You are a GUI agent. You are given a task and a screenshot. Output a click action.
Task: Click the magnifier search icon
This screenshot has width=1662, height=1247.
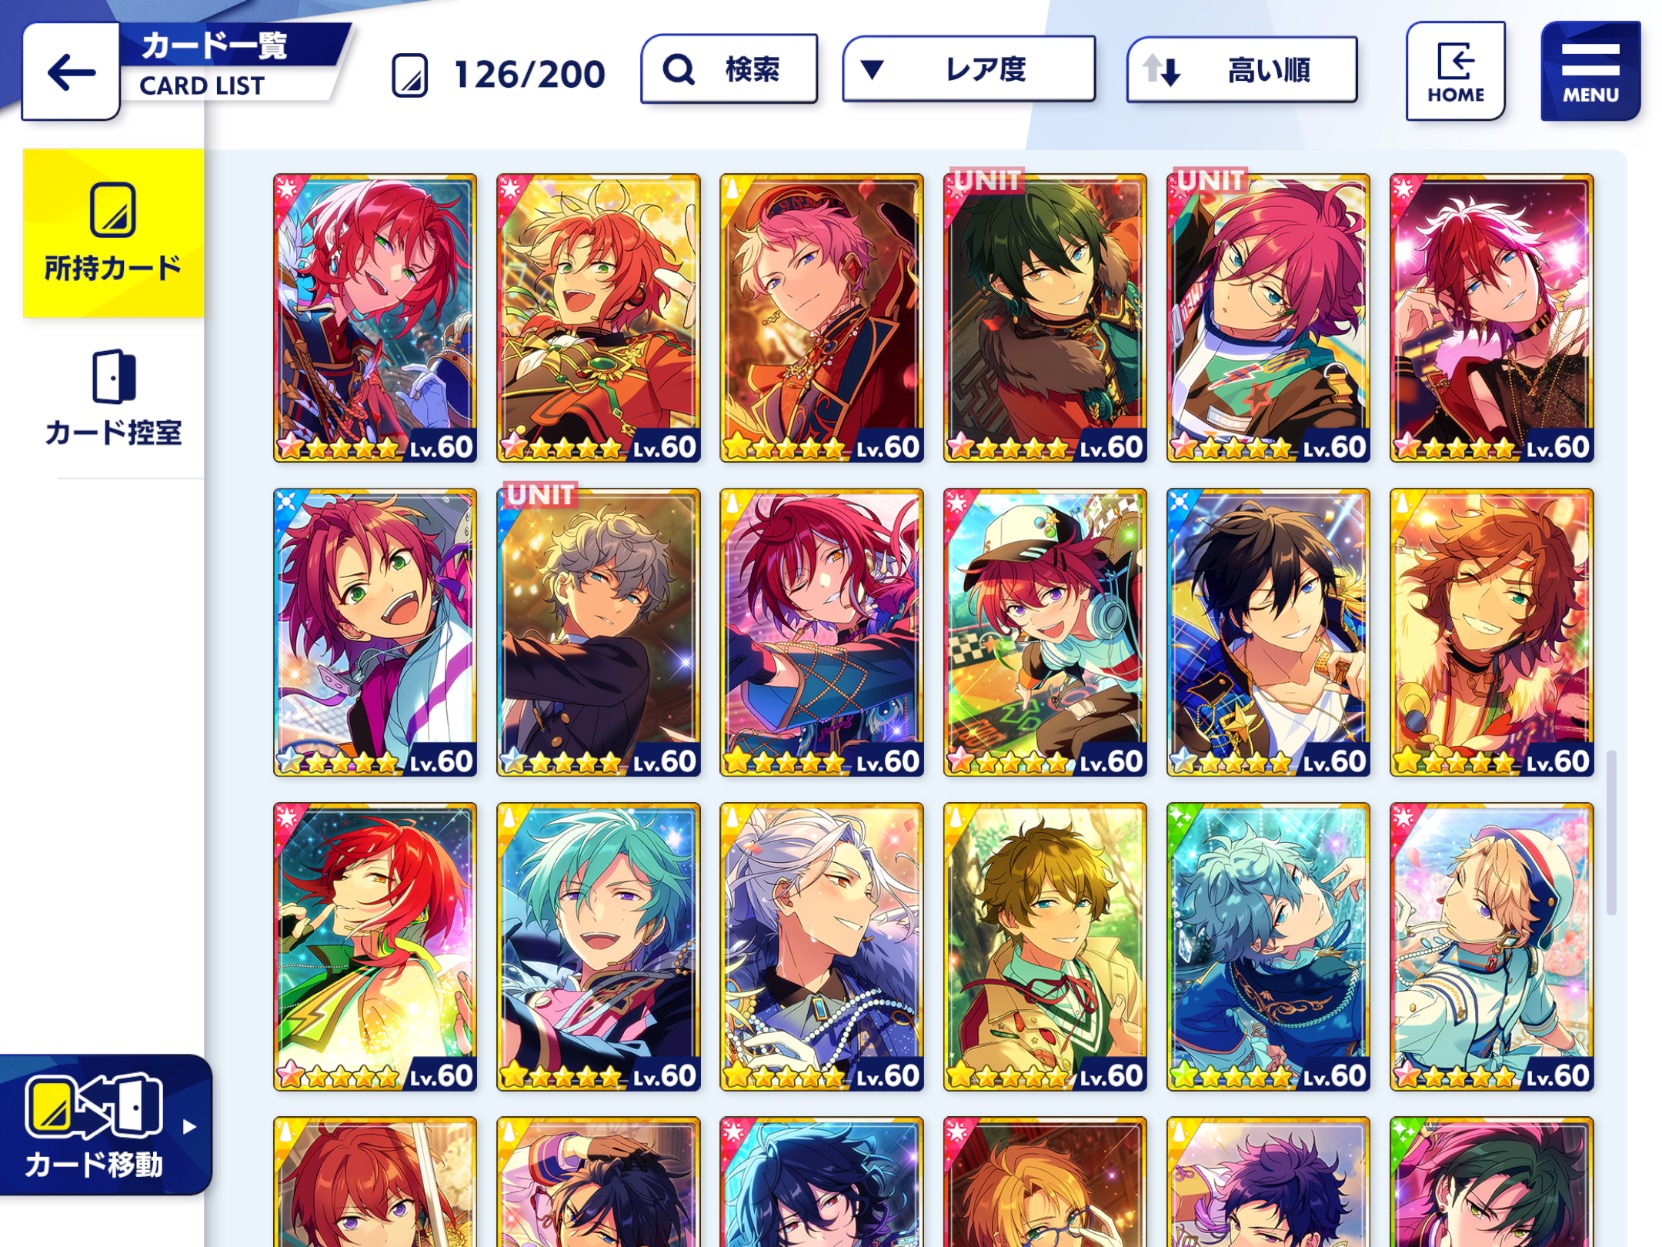coord(679,69)
